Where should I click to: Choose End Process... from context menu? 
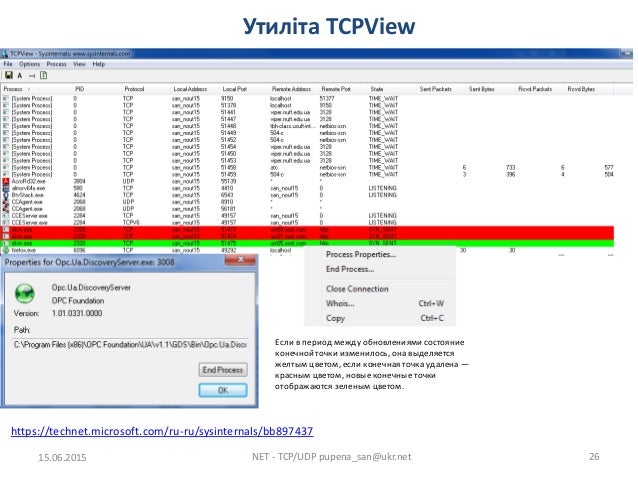(350, 269)
